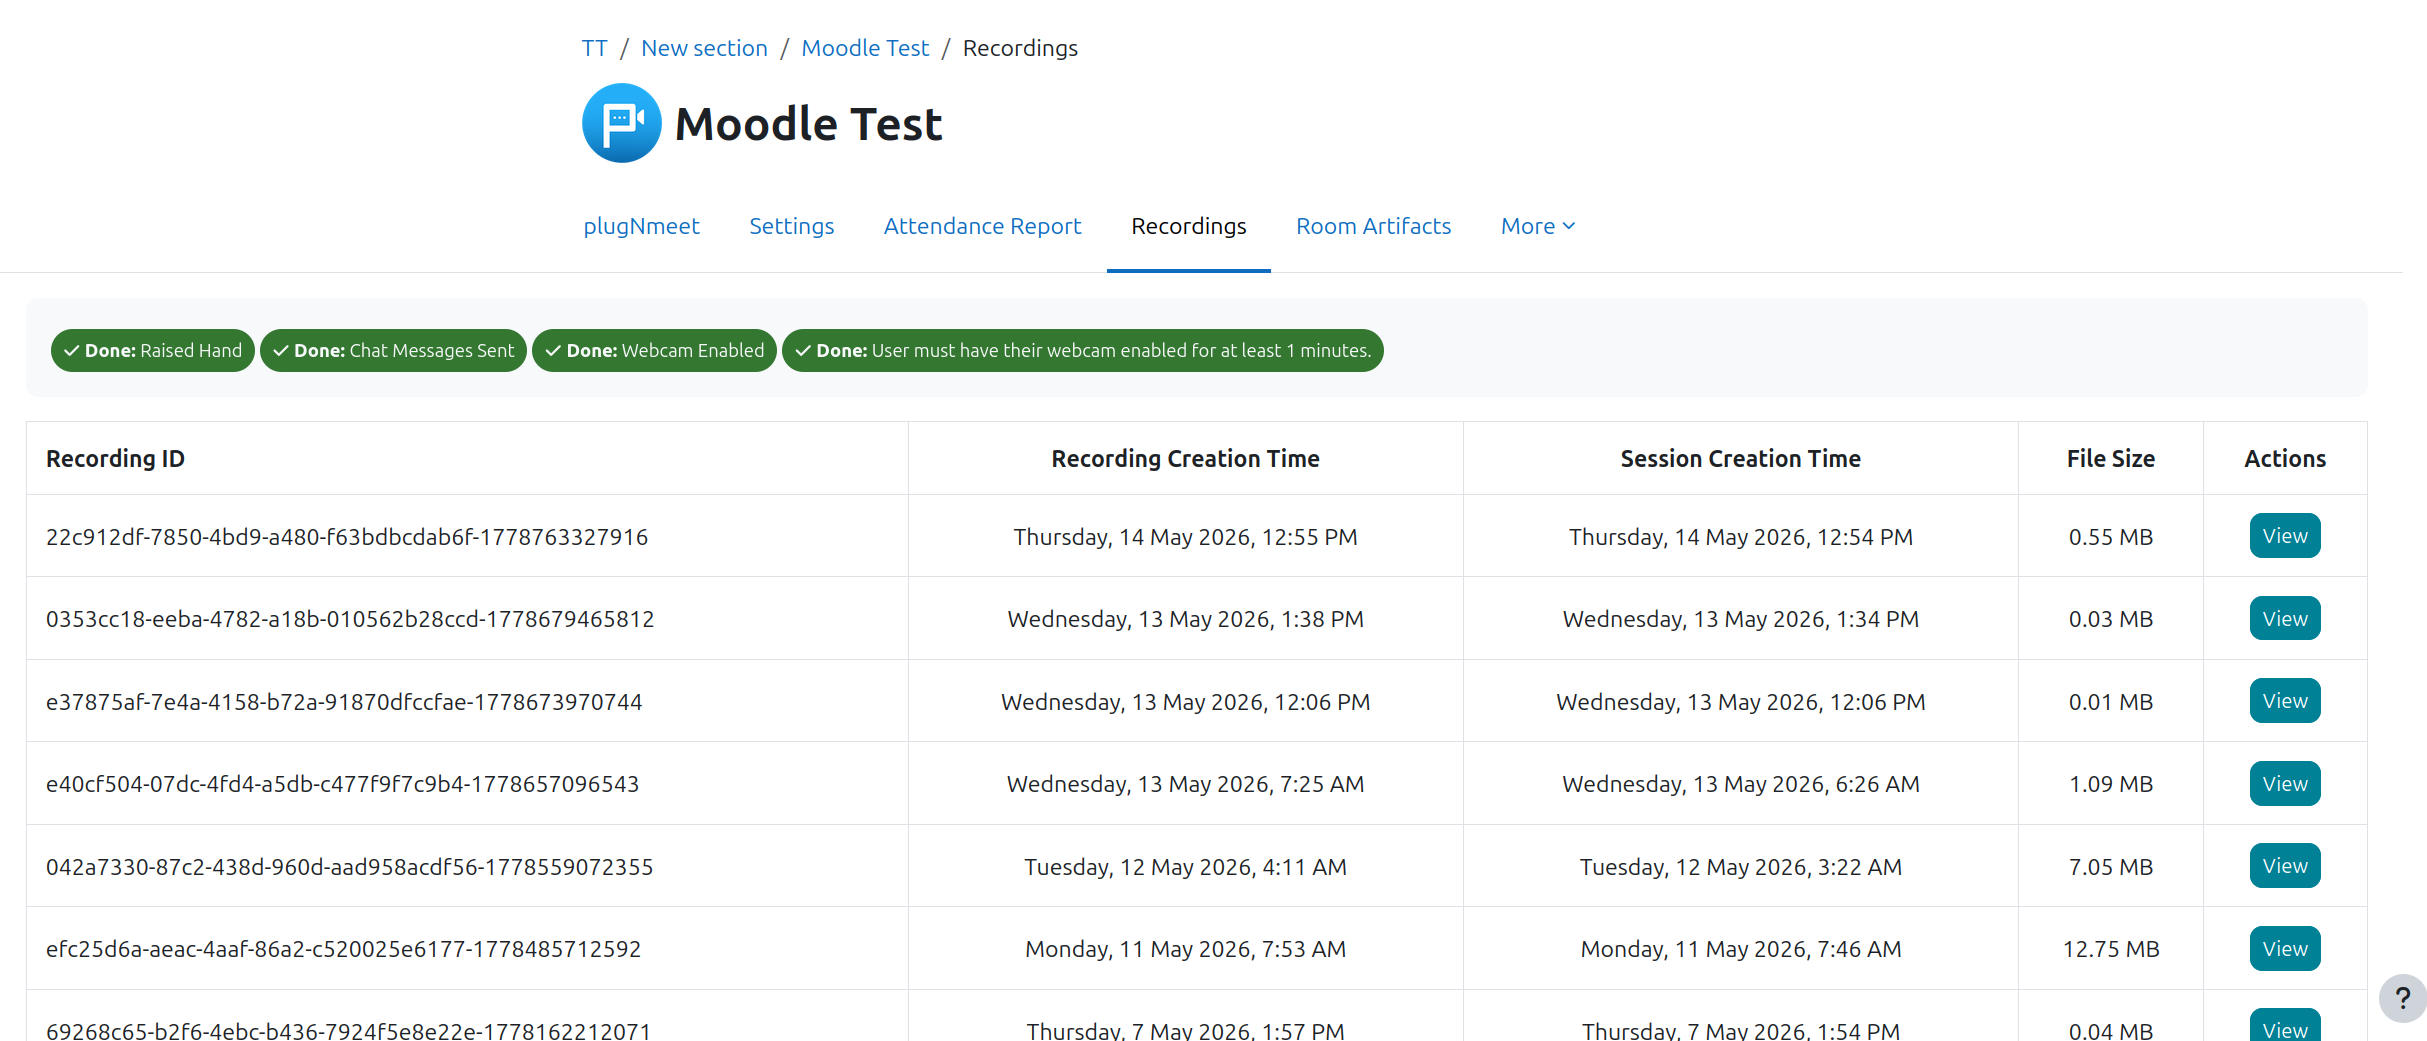Click session time Wednesday, 13 May 2026, 1:34 PM
Screen dimensions: 2427x1041
(x=1740, y=619)
